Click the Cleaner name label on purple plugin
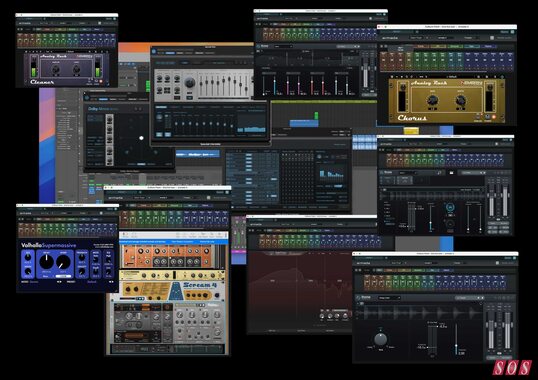 (x=42, y=82)
